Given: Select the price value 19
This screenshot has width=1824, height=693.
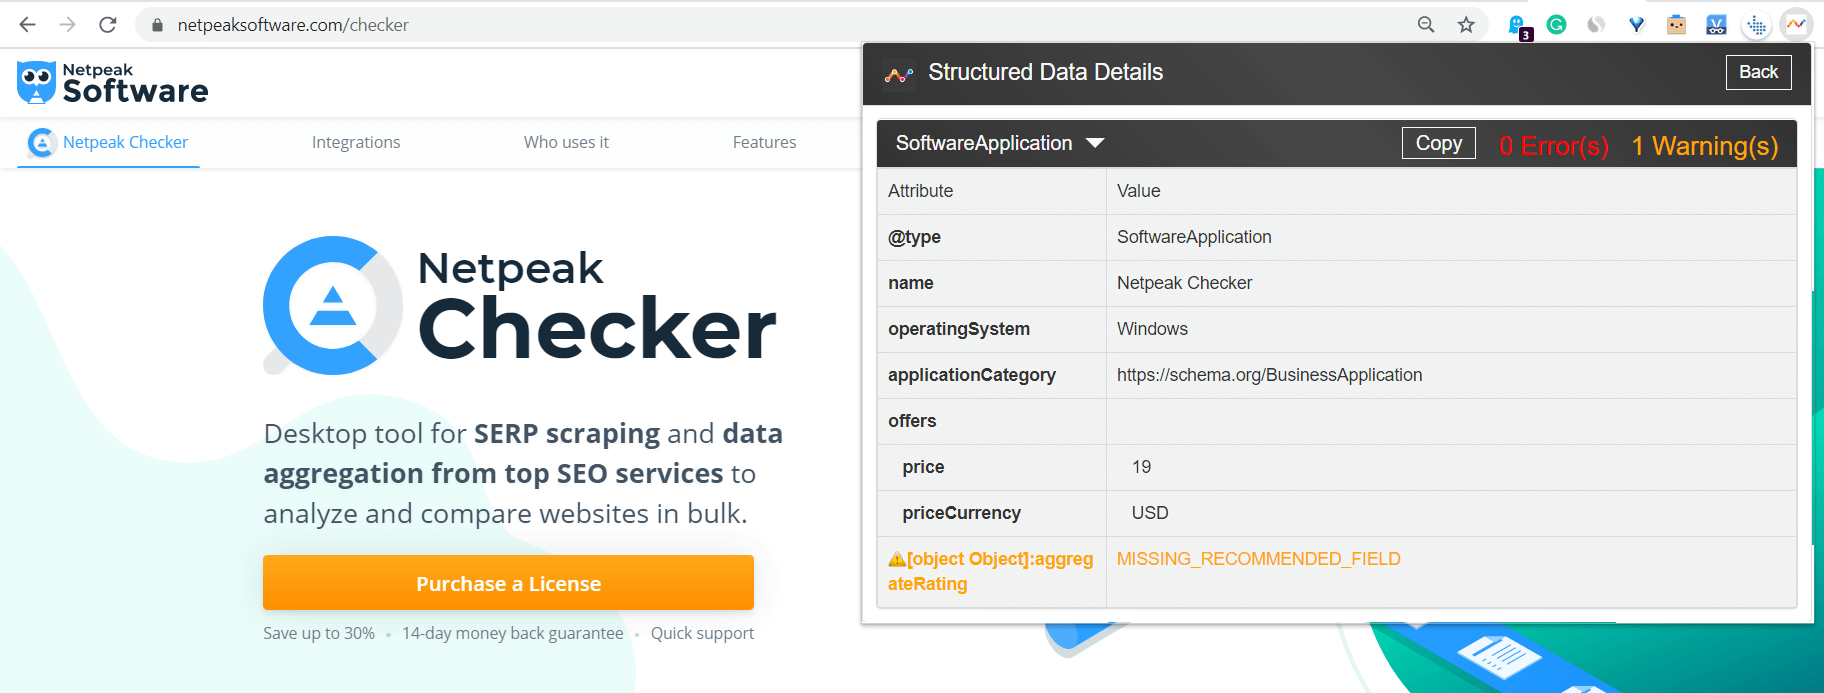Looking at the screenshot, I should tap(1141, 467).
